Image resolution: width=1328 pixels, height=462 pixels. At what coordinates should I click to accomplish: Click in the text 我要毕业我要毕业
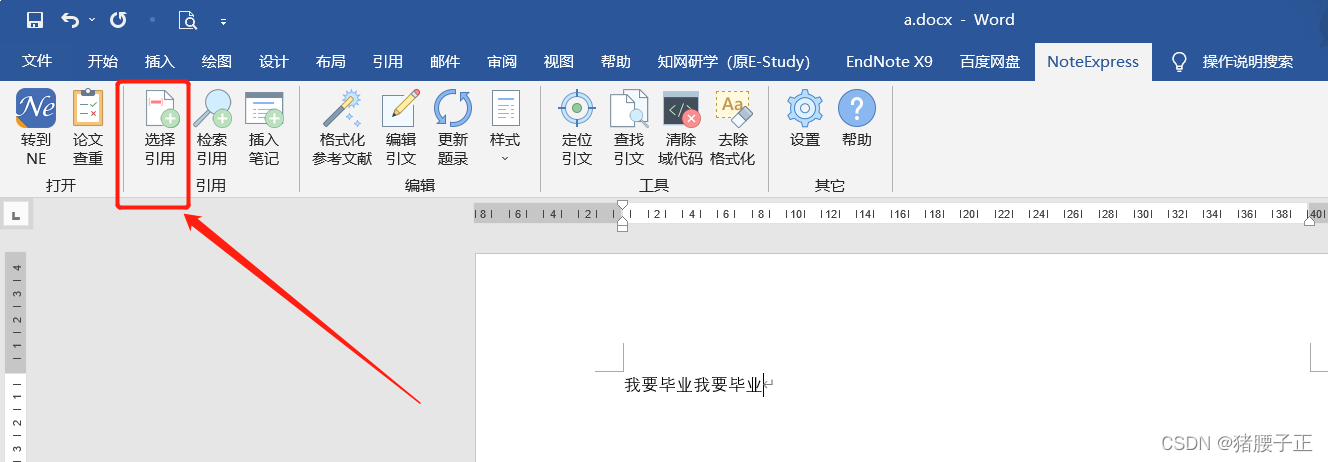[x=694, y=385]
